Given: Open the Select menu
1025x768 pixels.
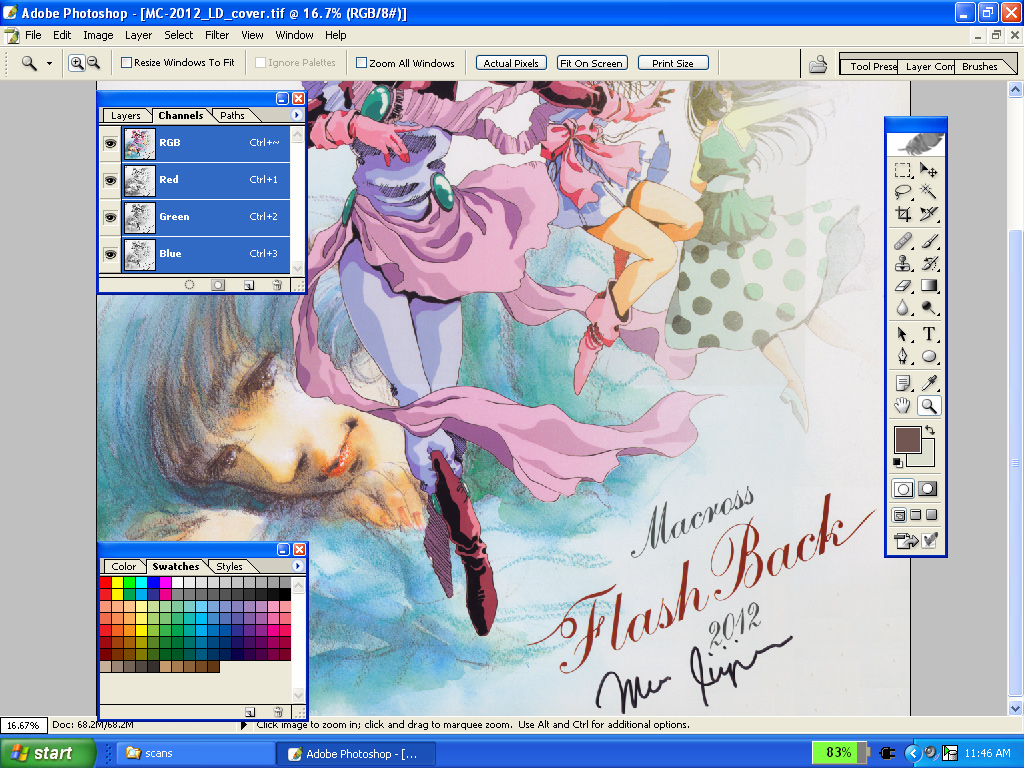Looking at the screenshot, I should pyautogui.click(x=178, y=35).
